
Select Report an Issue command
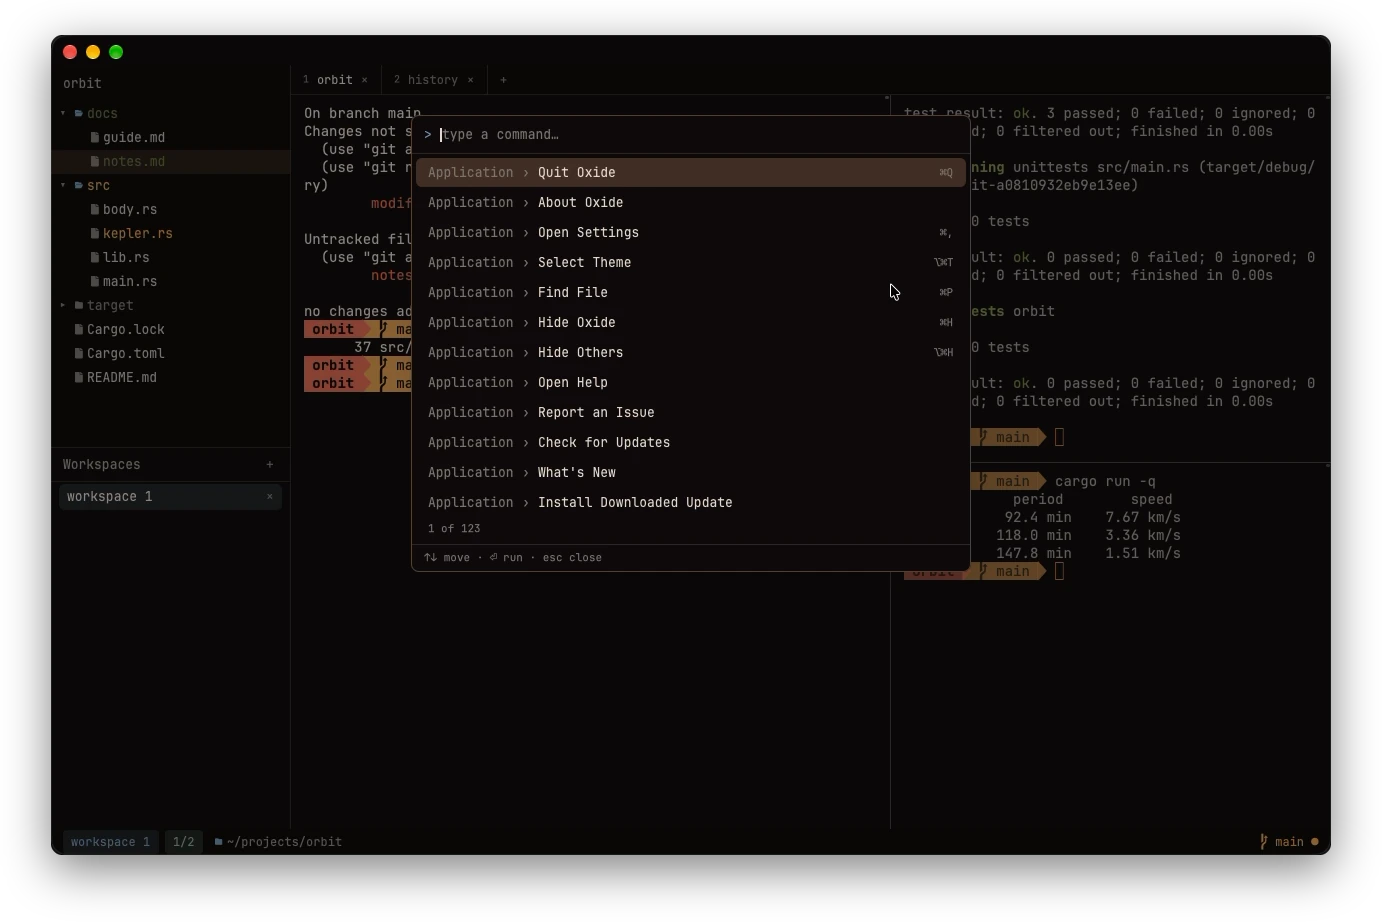coord(691,412)
